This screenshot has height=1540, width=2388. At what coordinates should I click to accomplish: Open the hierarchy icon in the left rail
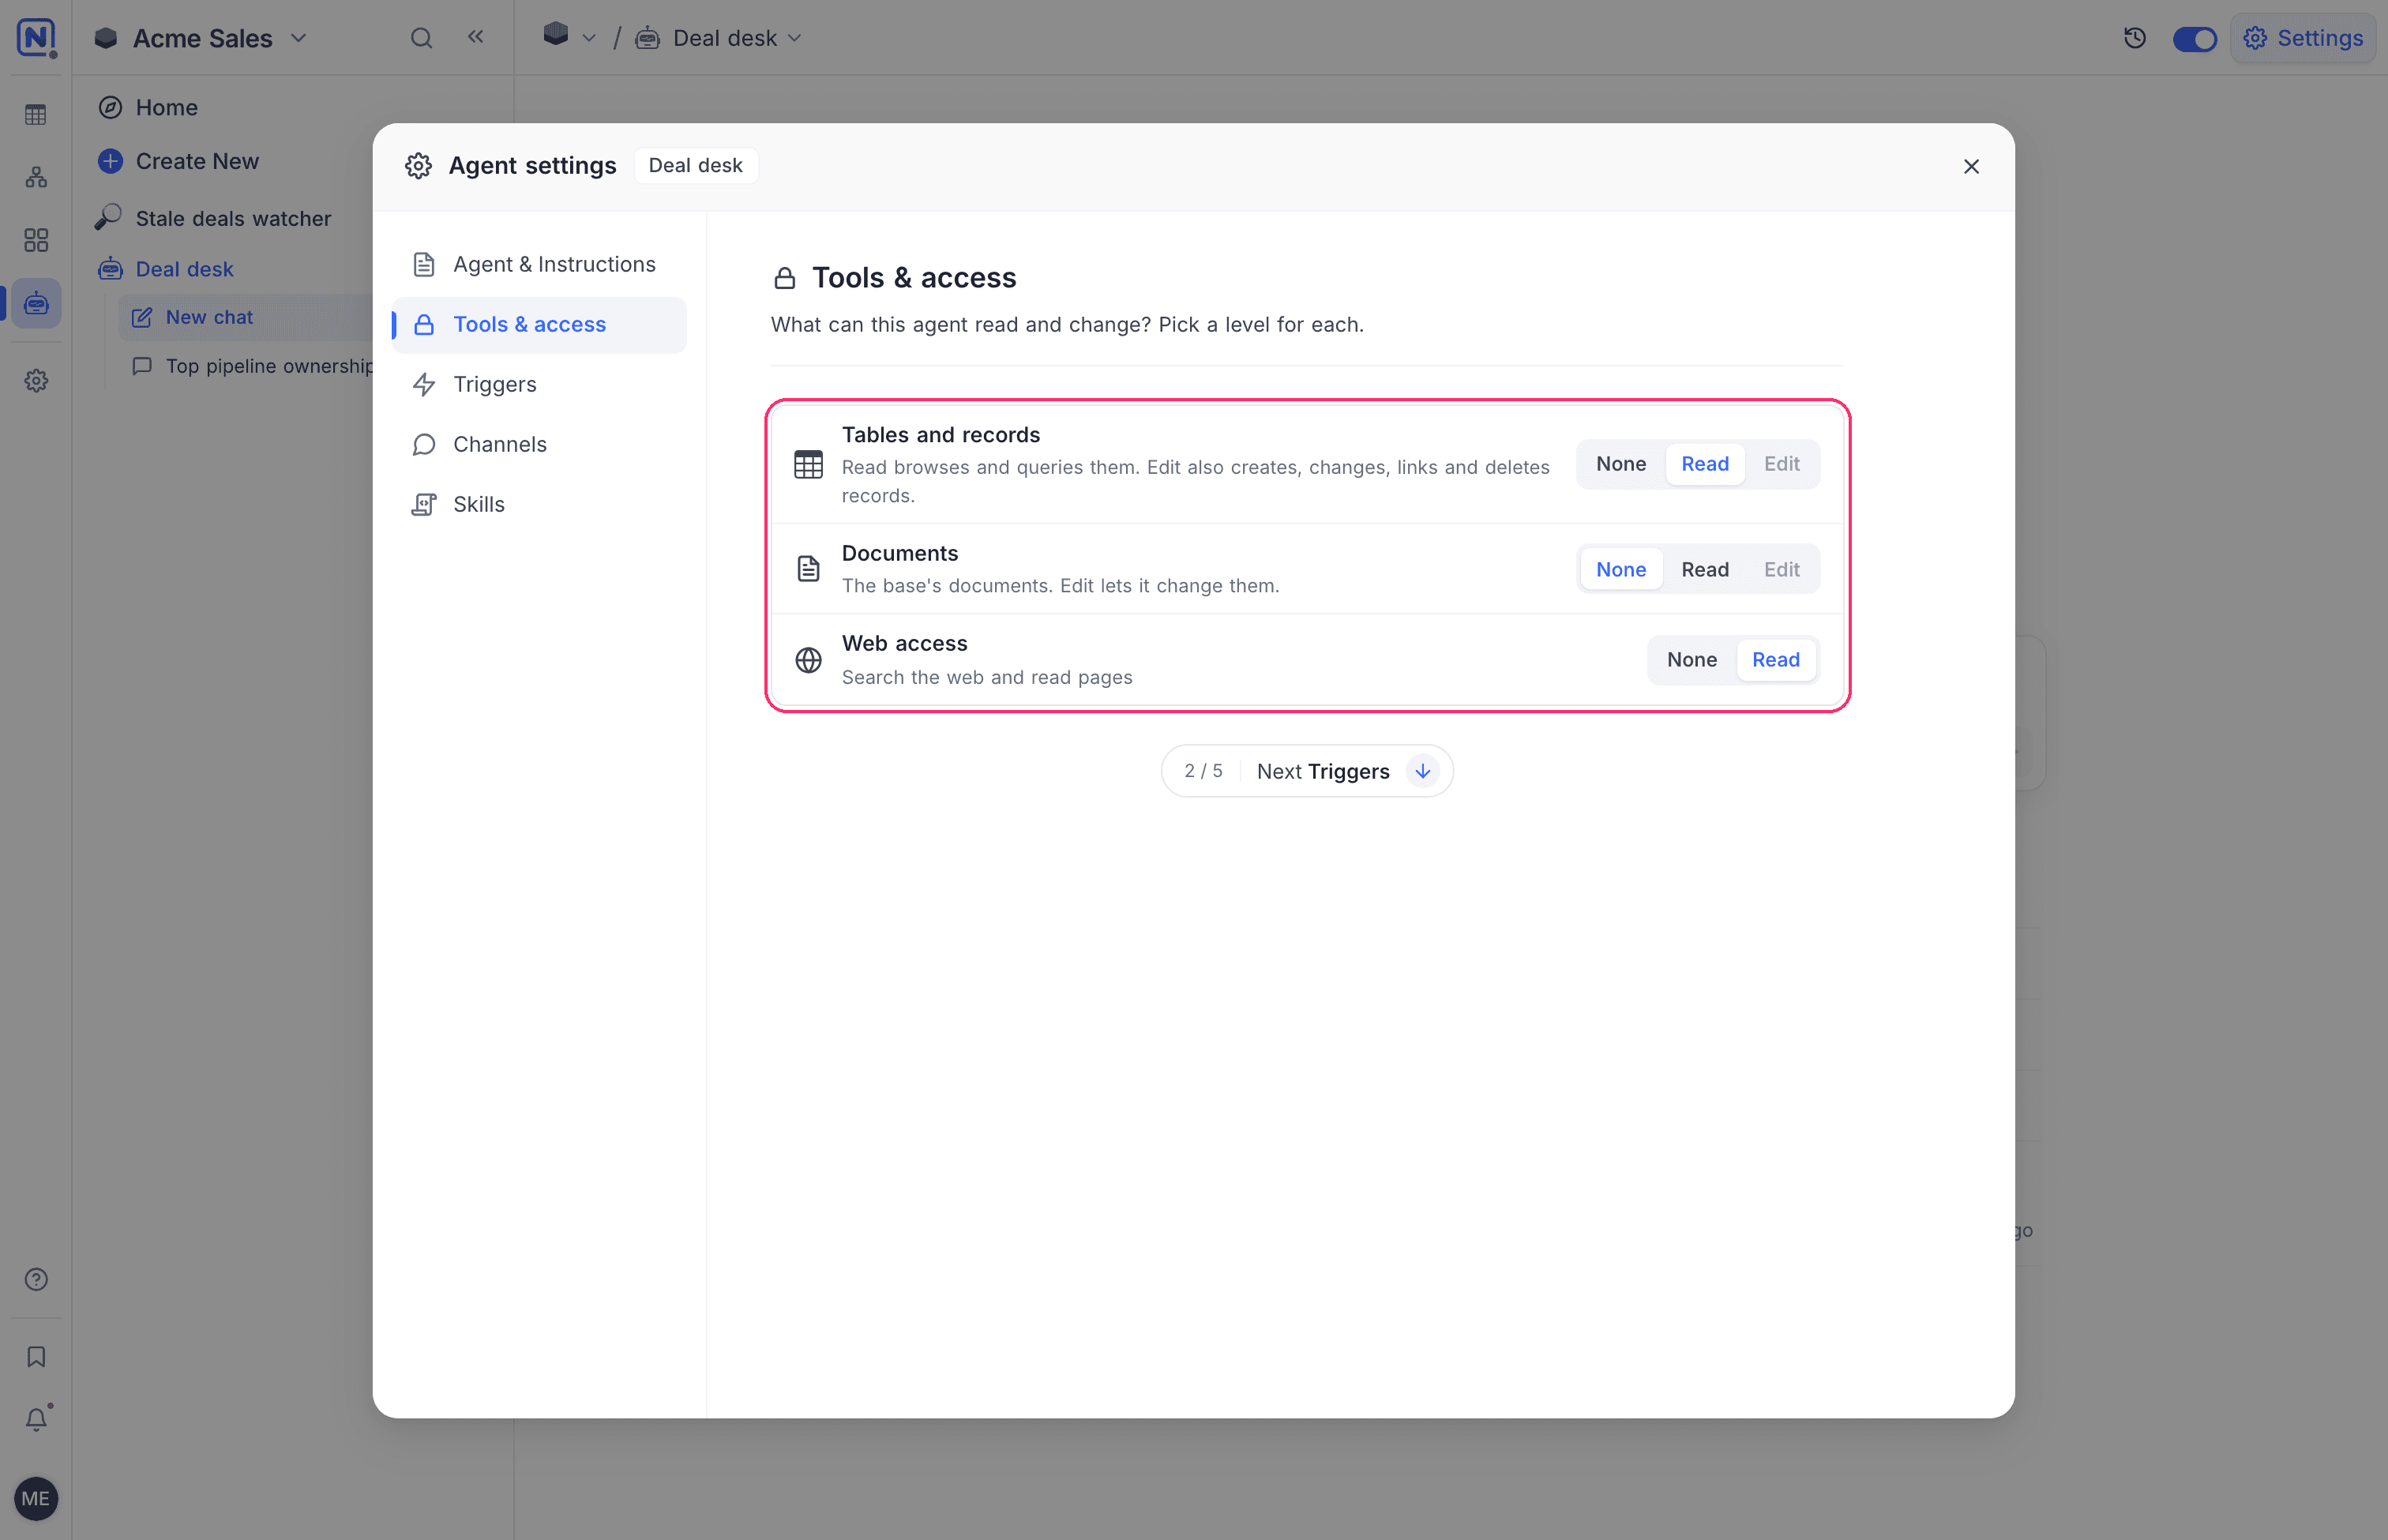point(36,177)
